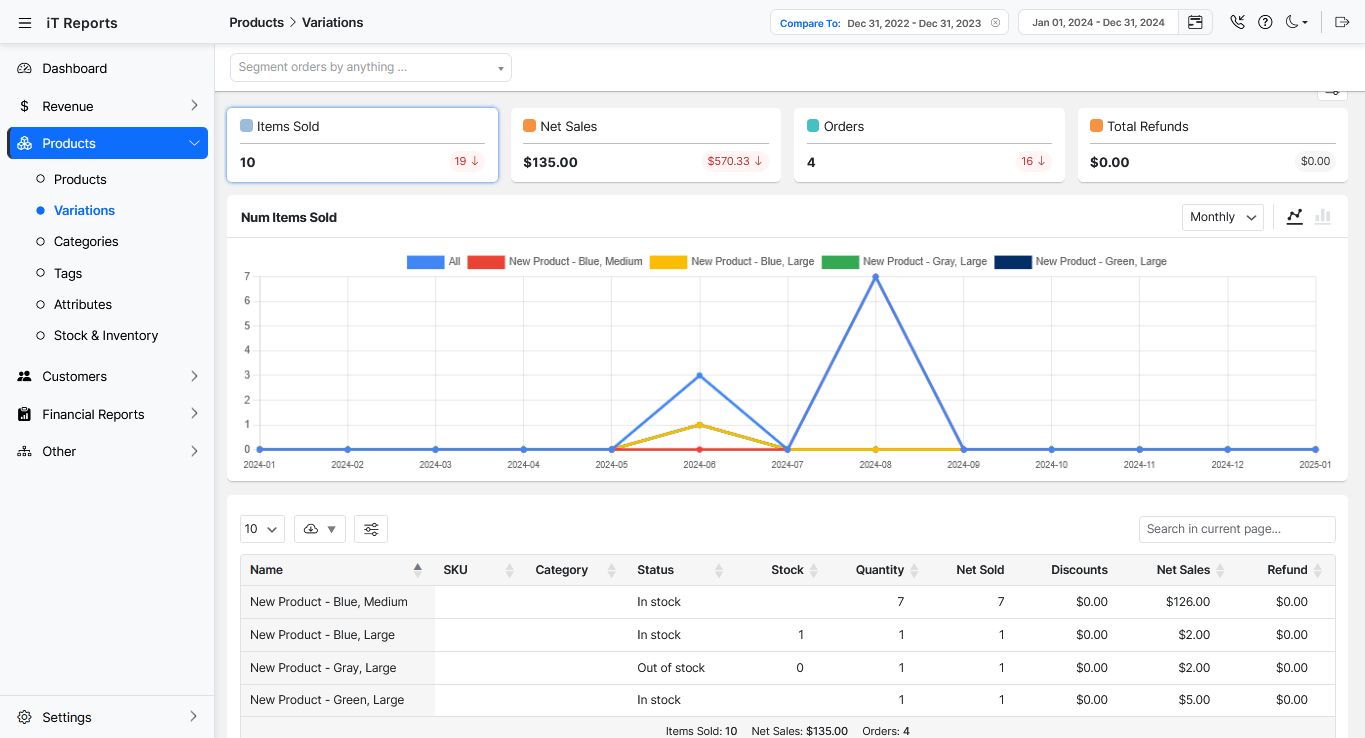Click the logout icon in the header

click(1342, 22)
